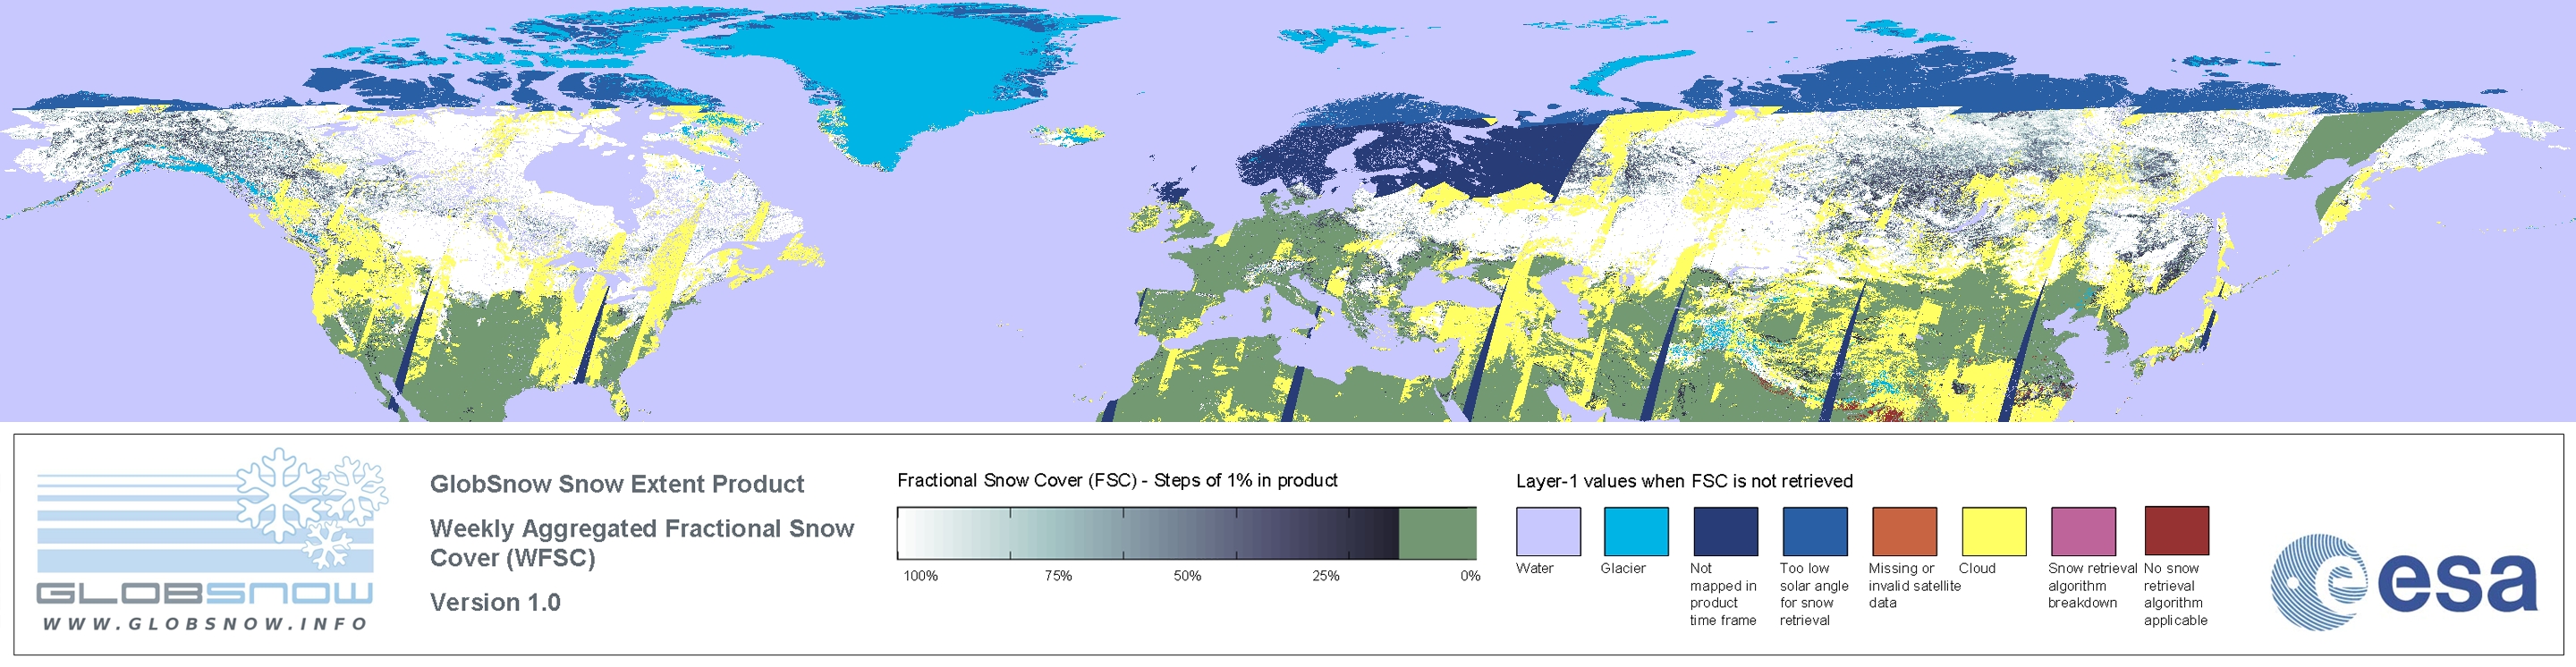Click the 'Too low solar angle' swatch
The width and height of the screenshot is (2576, 667).
coord(1815,531)
